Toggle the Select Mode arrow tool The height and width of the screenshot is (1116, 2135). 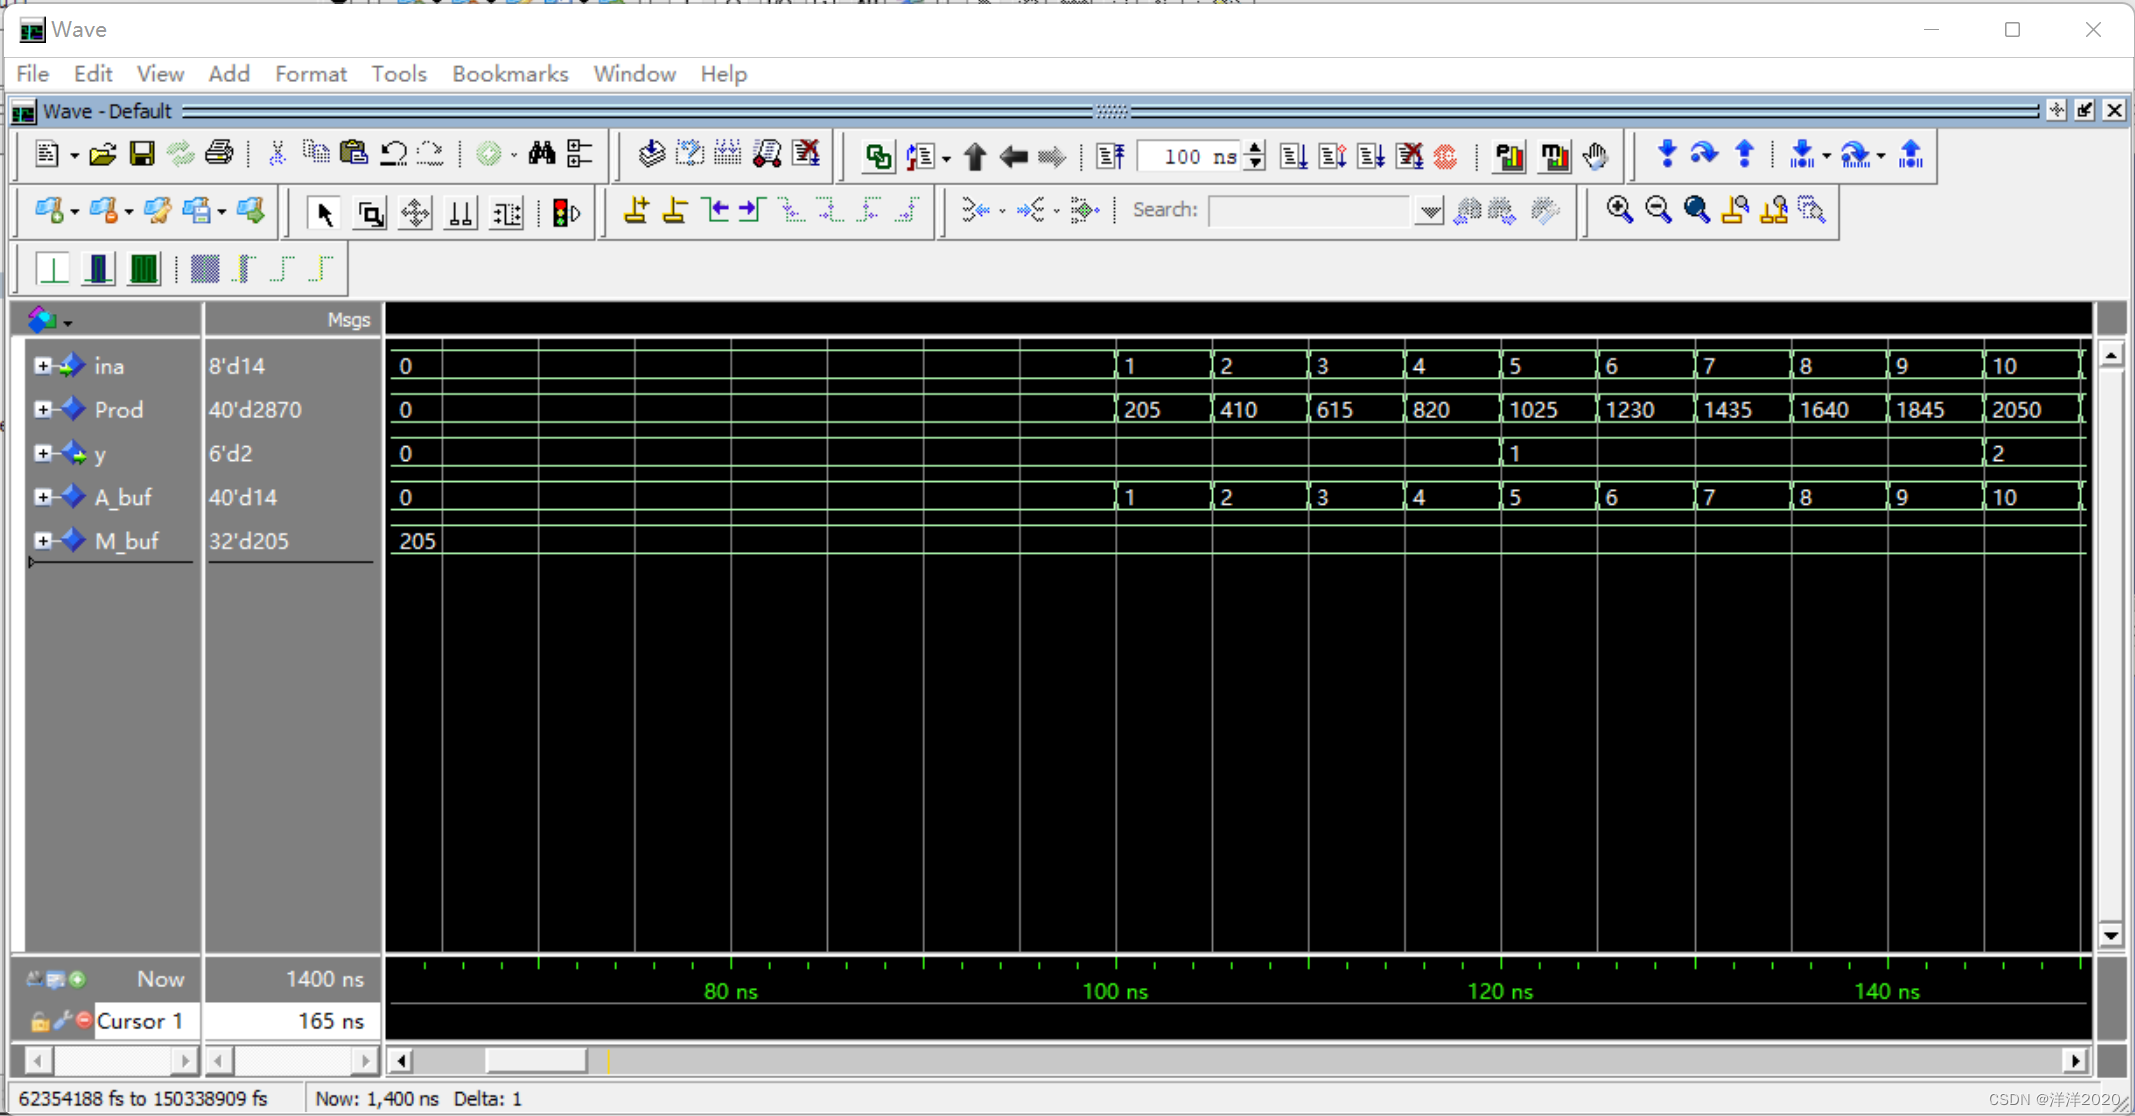324,213
